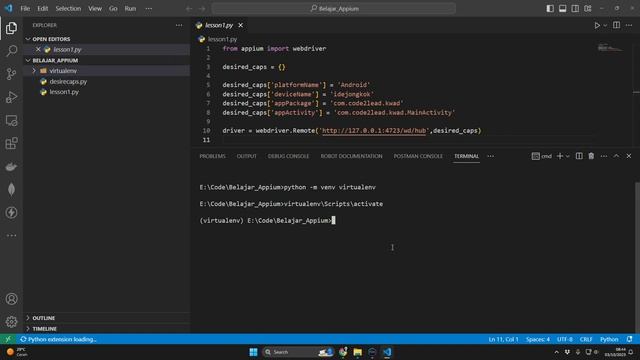Viewport: 640px width, 360px height.
Task: Close the lesson1.py editor tab
Action: tap(240, 25)
